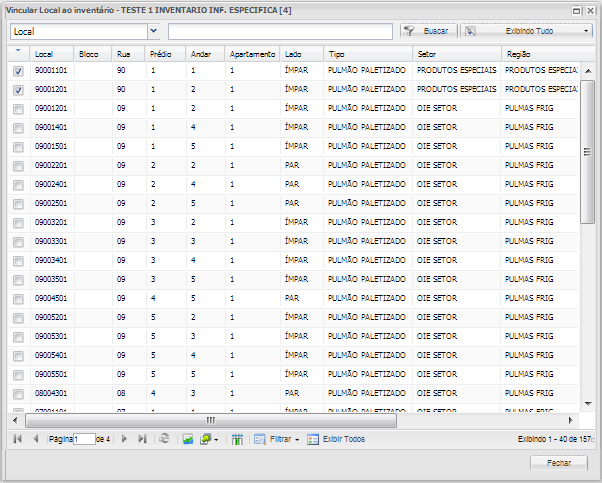Viewport: 602px width, 483px height.
Task: Sort by the Local column header
Action: (x=52, y=54)
